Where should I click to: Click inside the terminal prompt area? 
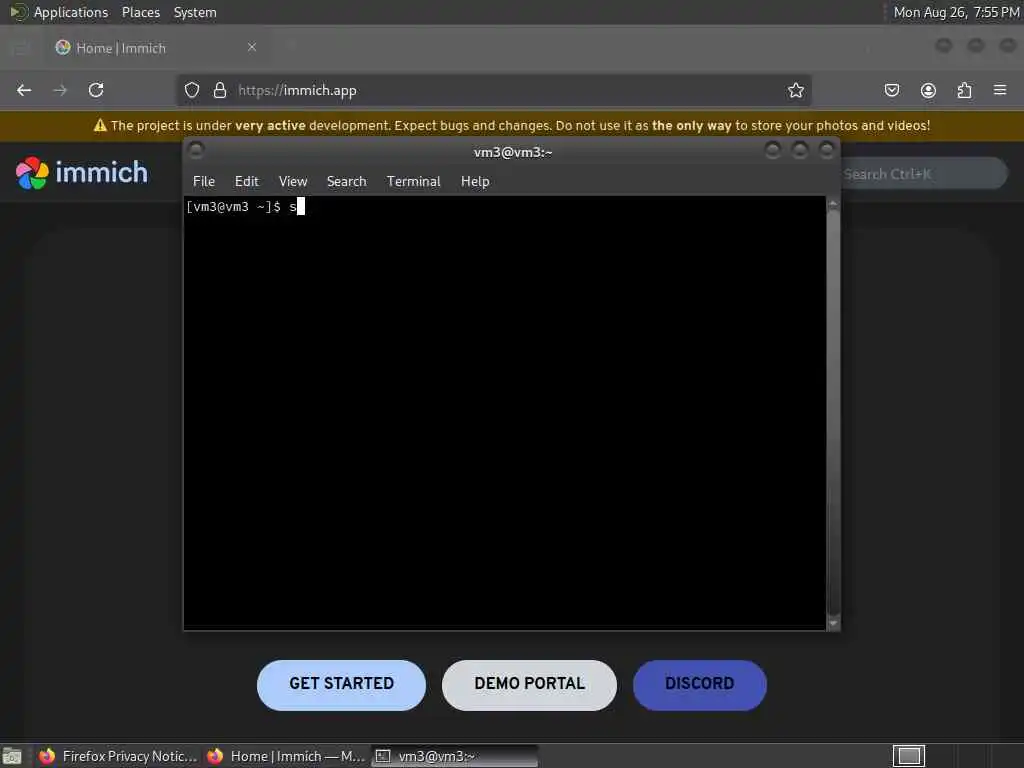click(504, 413)
